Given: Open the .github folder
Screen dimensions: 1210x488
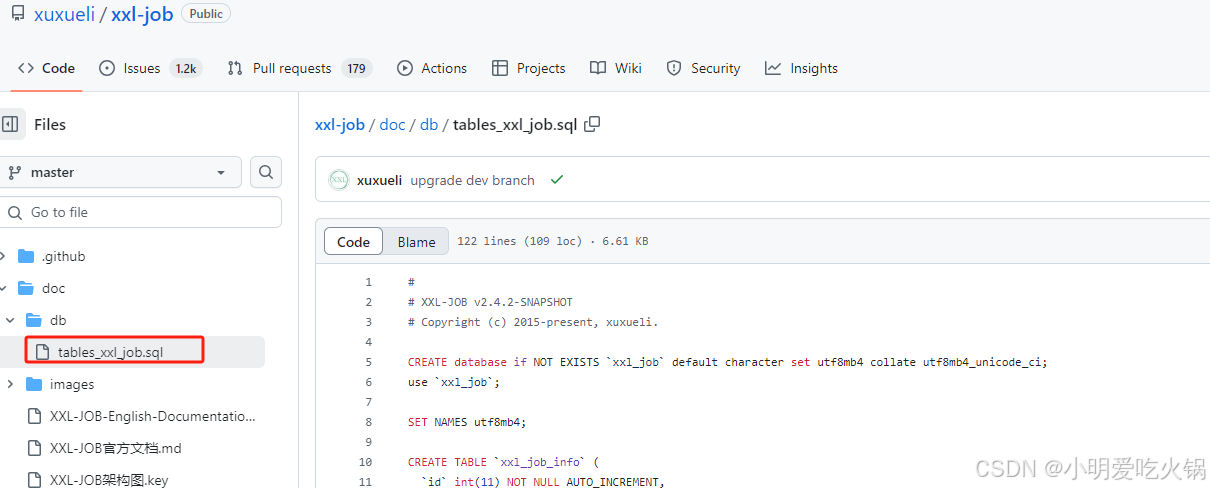Looking at the screenshot, I should 64,256.
